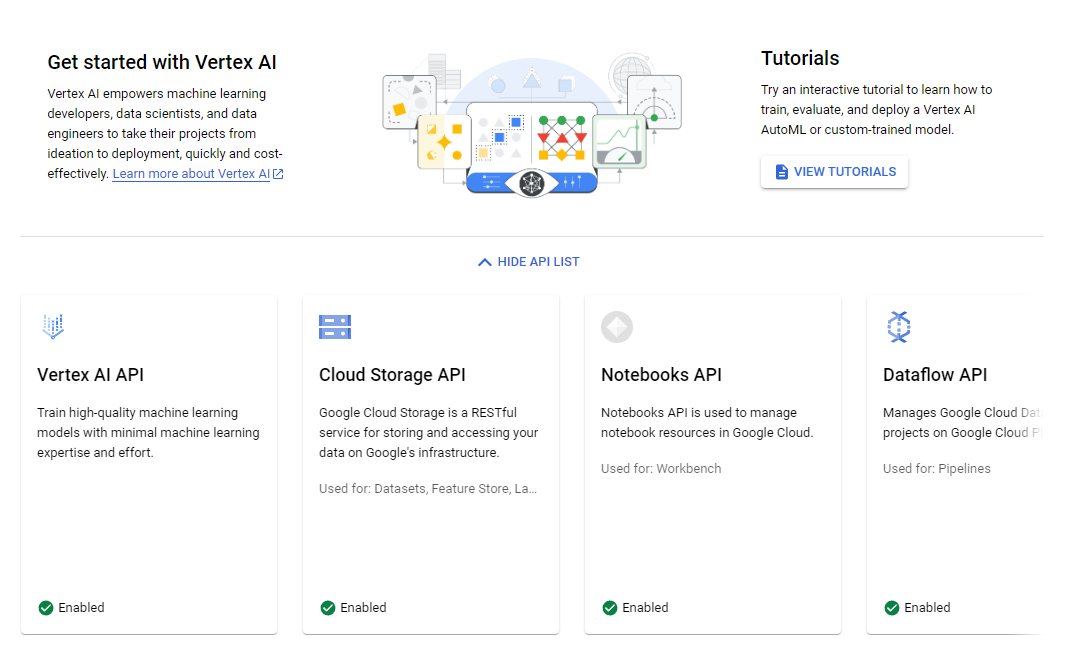The width and height of the screenshot is (1089, 650).
Task: Select the Tutorials heading
Action: click(800, 58)
